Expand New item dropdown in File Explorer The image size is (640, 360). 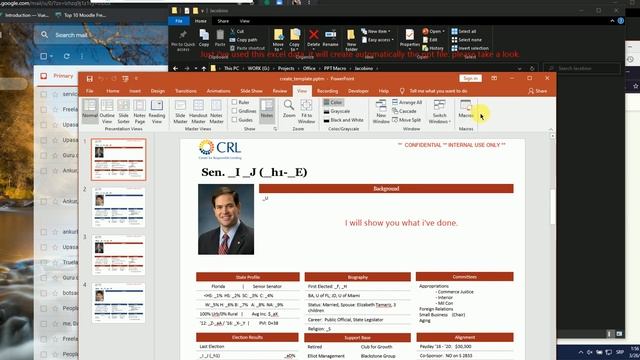(376, 31)
